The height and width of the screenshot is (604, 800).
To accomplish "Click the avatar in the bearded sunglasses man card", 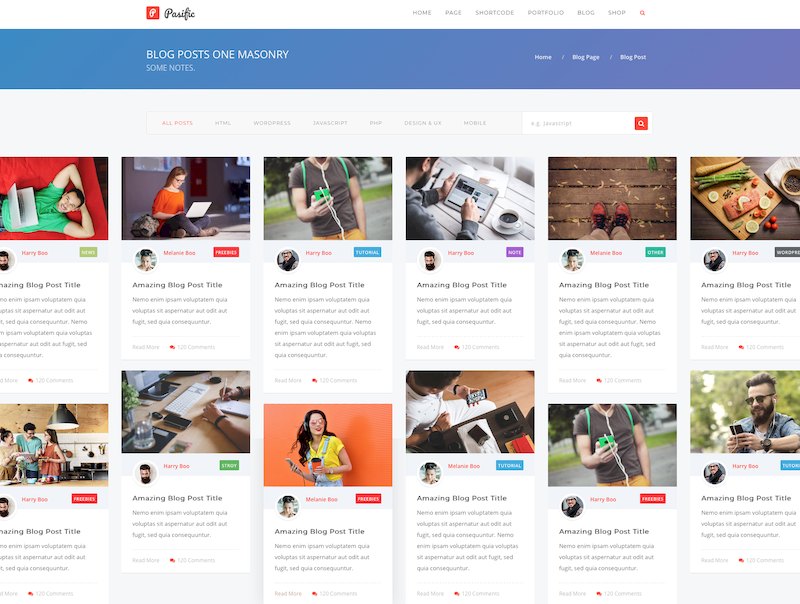I will click(714, 473).
